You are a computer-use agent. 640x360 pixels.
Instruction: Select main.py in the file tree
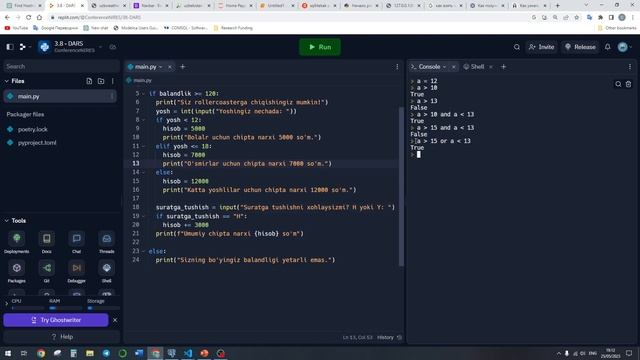(x=60, y=96)
